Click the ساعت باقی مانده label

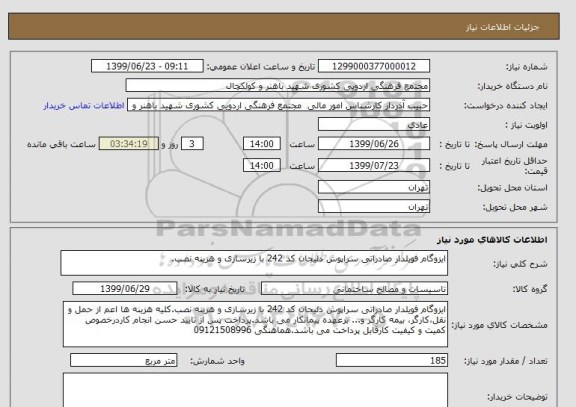(x=61, y=144)
